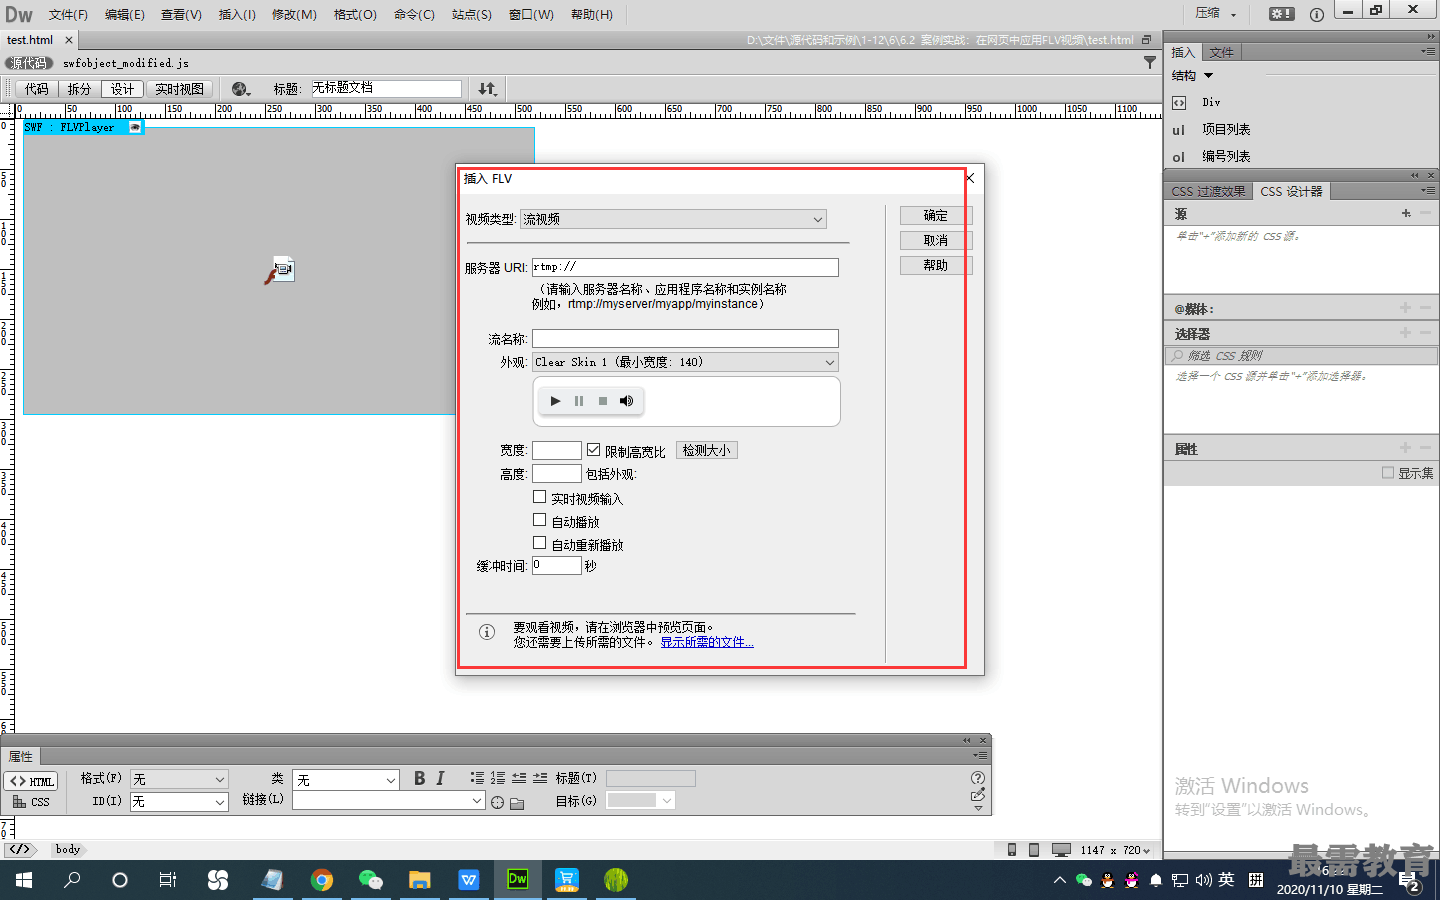Open the 视频类型 dropdown

coord(673,219)
